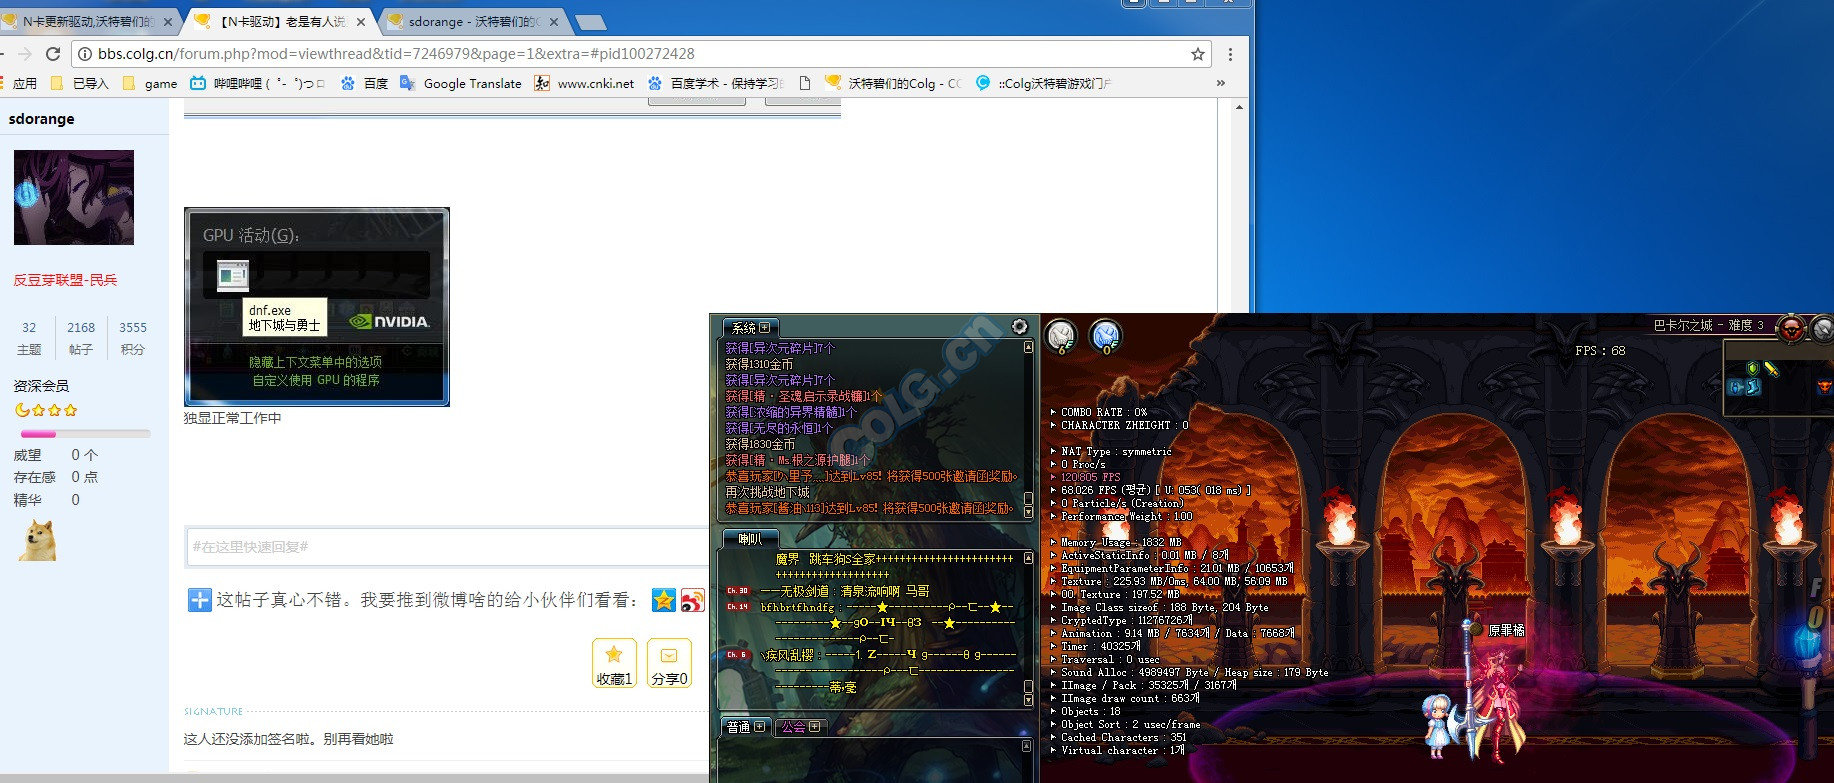1834x783 pixels.
Task: Click the COMBO RATE debug line arrow
Action: tap(1053, 412)
